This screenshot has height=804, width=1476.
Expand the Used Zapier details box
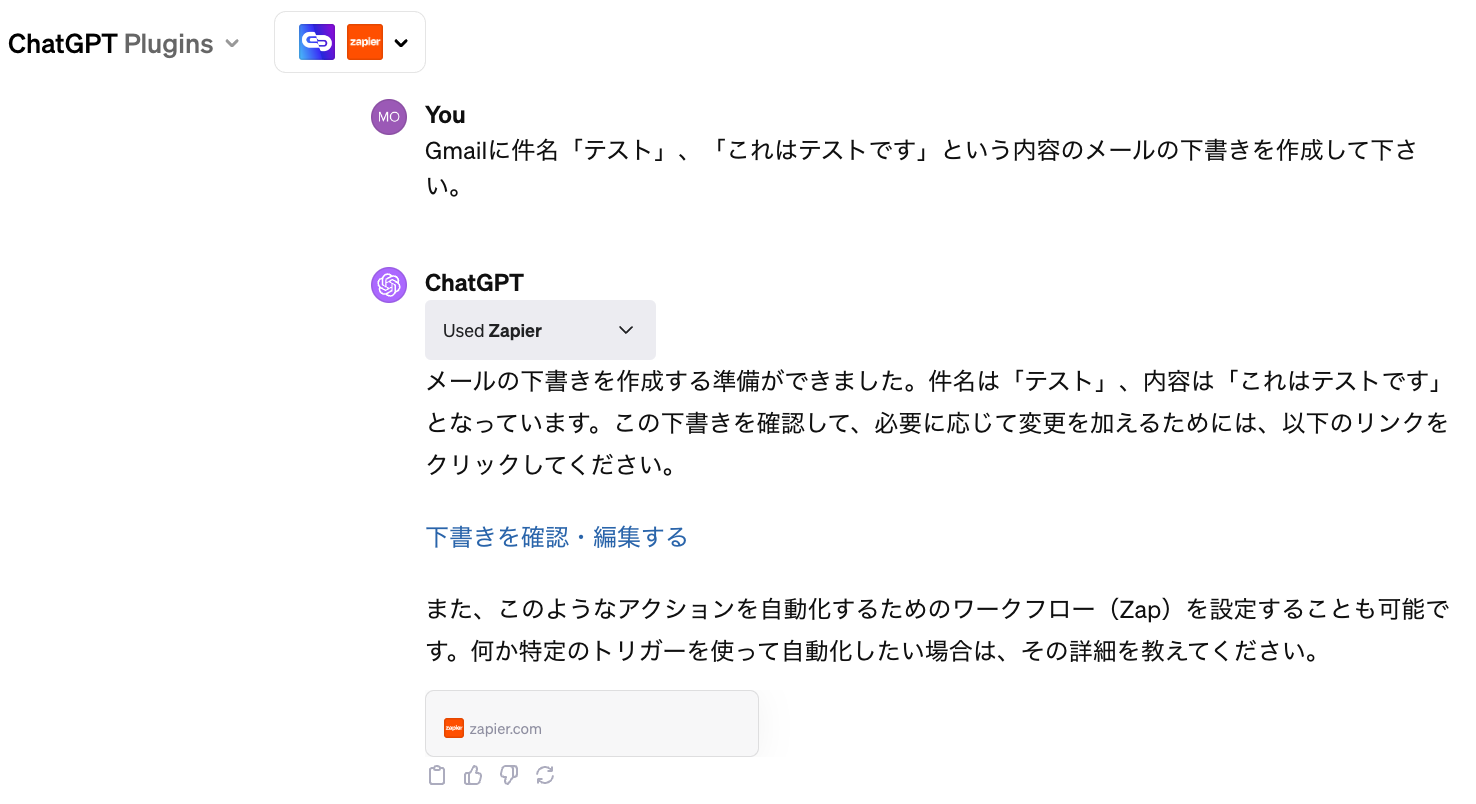tap(540, 330)
